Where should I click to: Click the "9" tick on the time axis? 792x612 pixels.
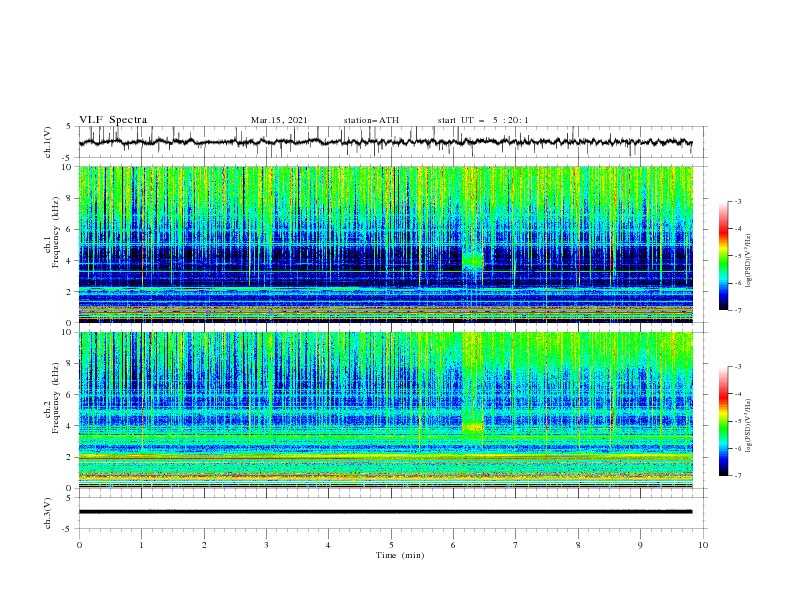point(640,545)
